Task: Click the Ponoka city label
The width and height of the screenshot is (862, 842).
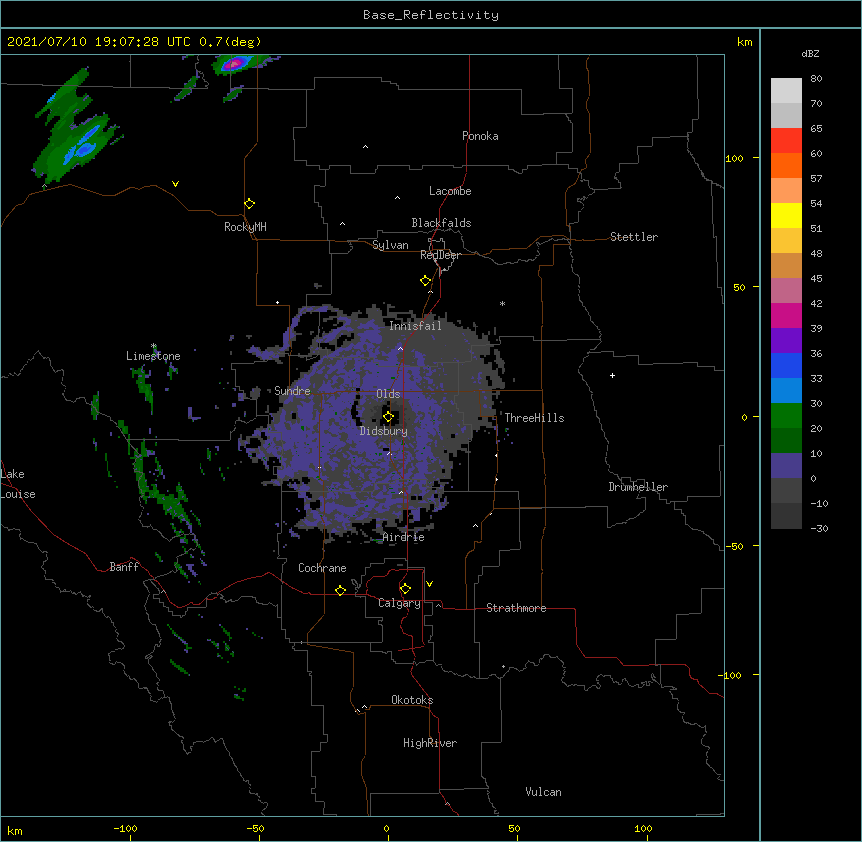Action: [x=480, y=136]
